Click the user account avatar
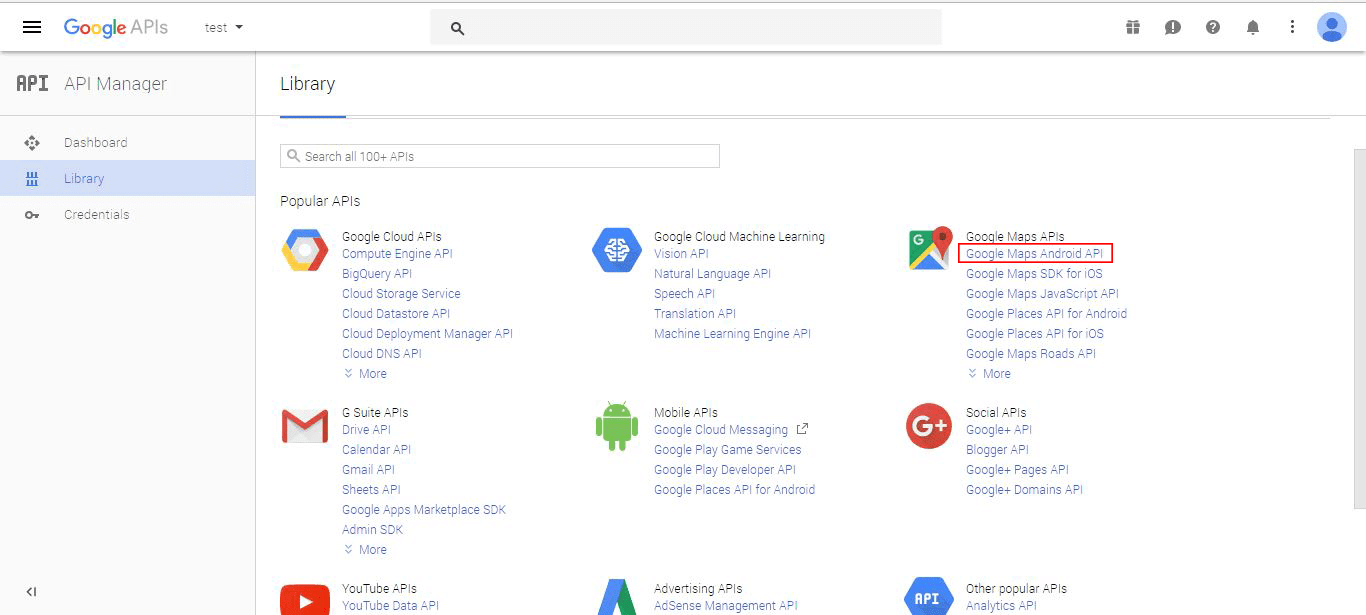This screenshot has width=1366, height=615. pos(1332,27)
